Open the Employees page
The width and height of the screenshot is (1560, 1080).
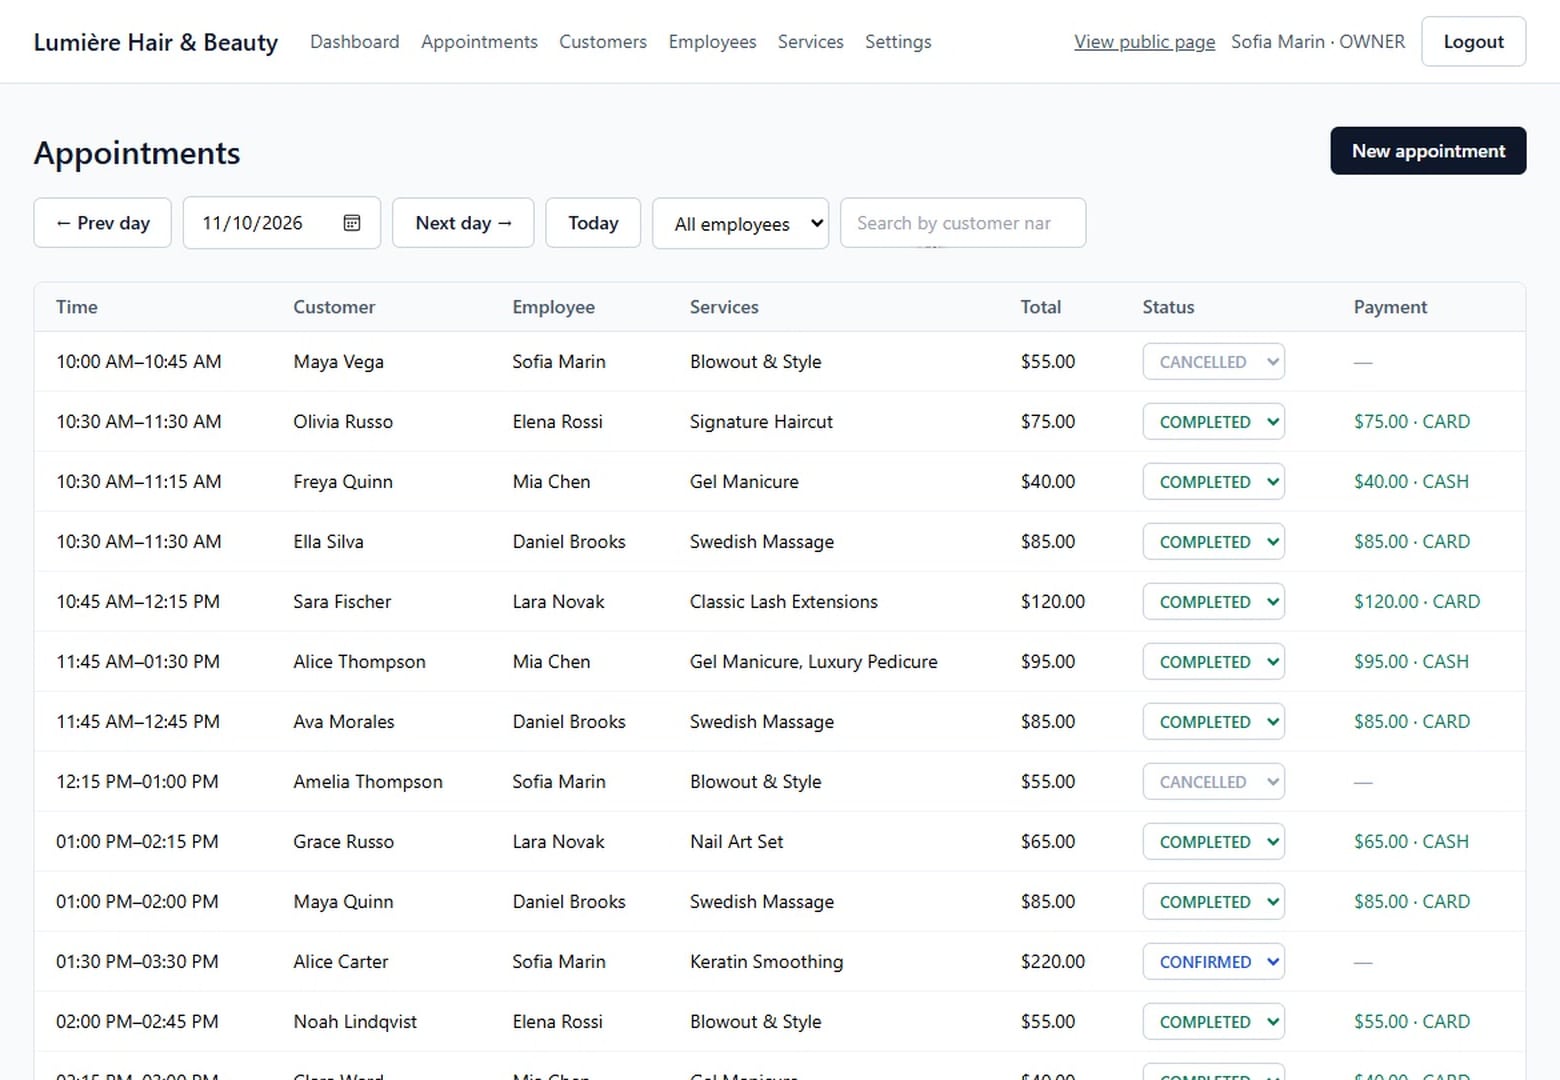coord(713,42)
